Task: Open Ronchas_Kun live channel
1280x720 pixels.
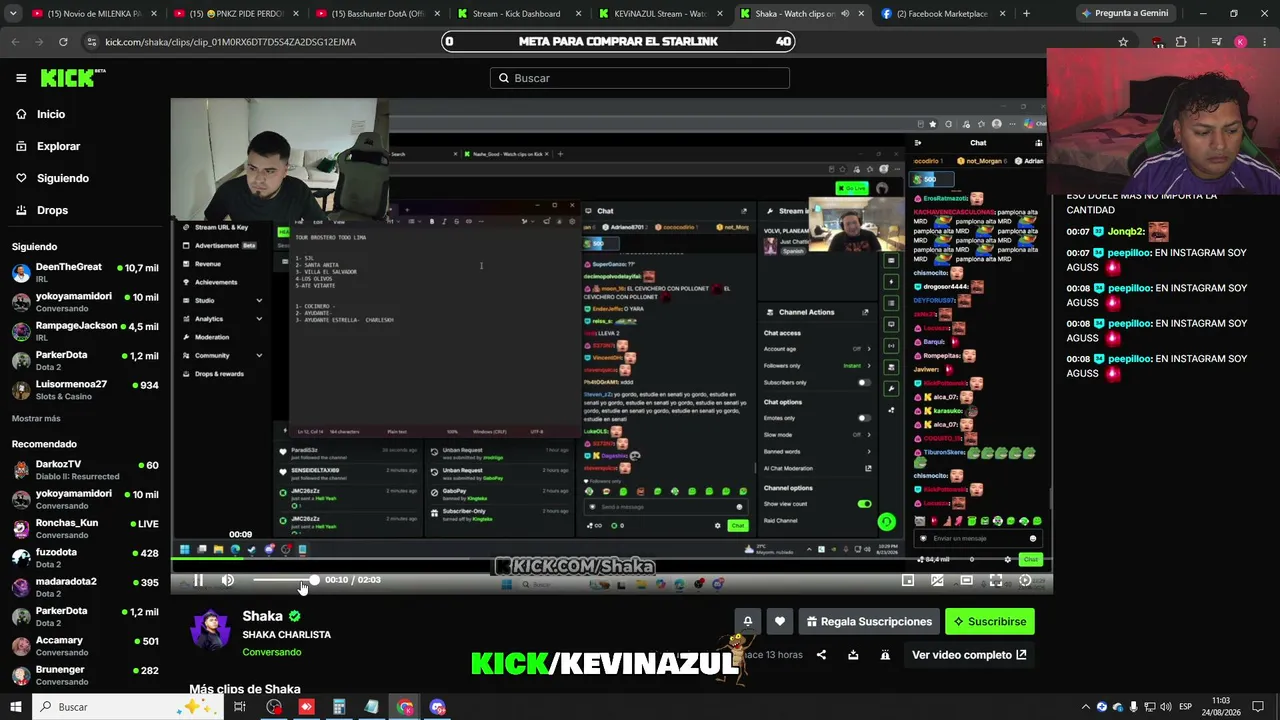Action: click(x=85, y=528)
